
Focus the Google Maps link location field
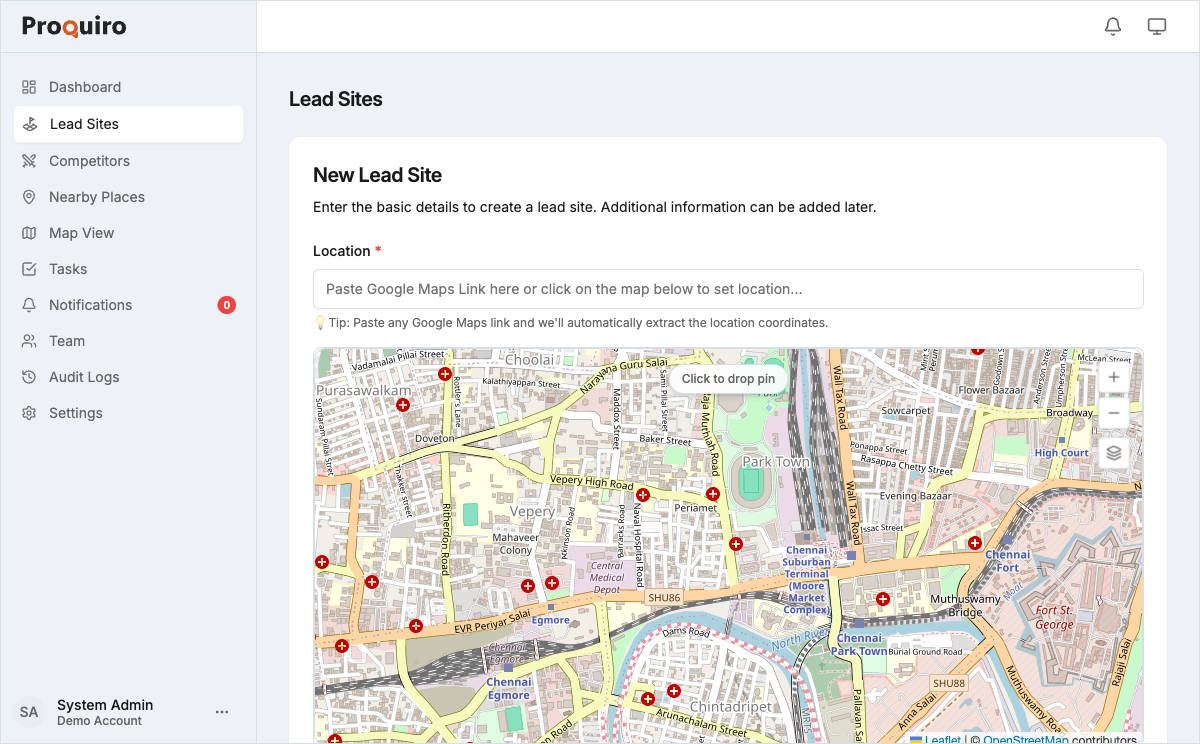[727, 289]
